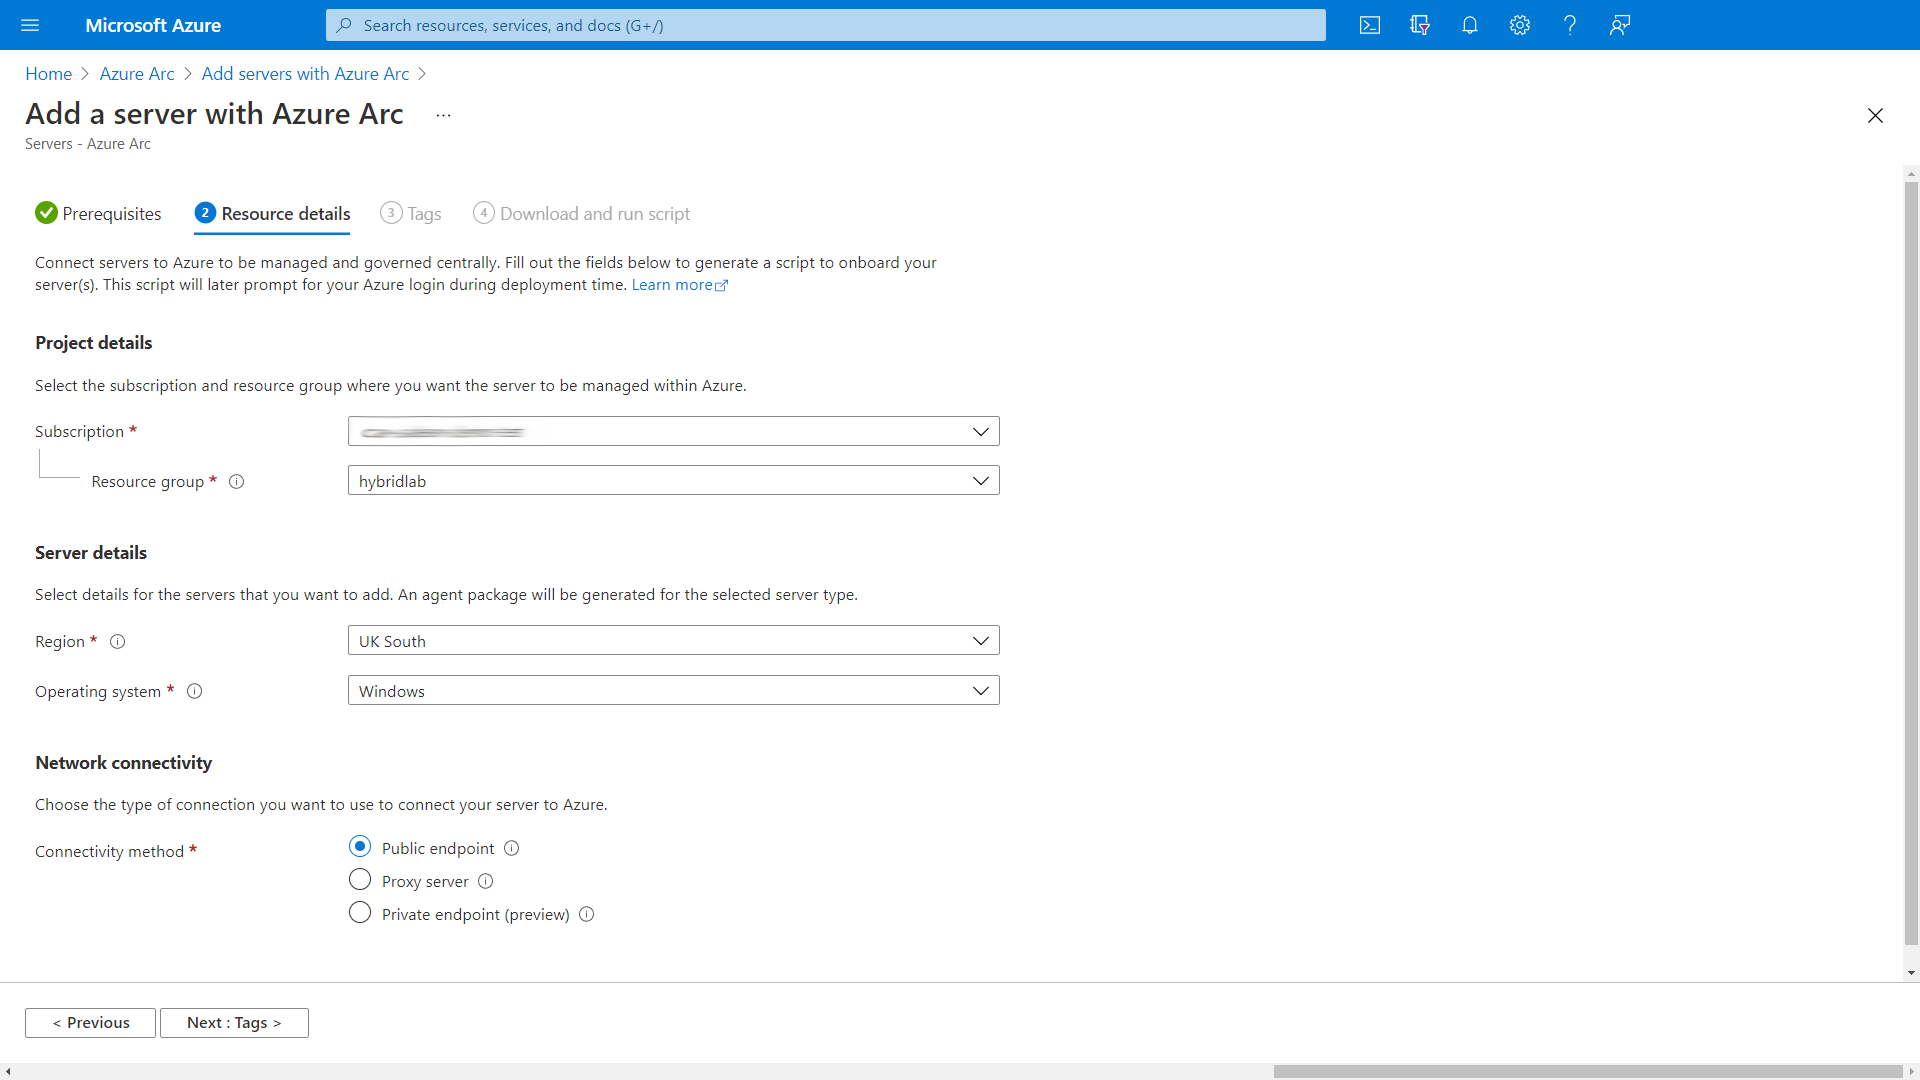Switch to the Tags step
Viewport: 1920px width, 1080px height.
coord(423,213)
